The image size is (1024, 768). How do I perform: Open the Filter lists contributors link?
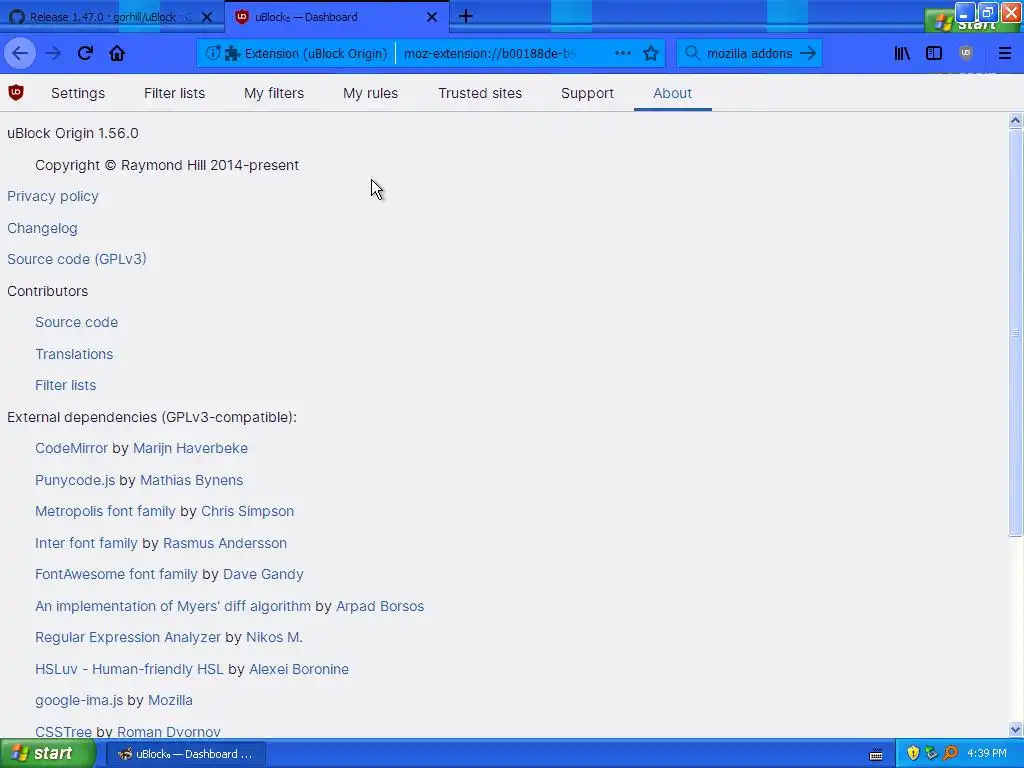65,385
